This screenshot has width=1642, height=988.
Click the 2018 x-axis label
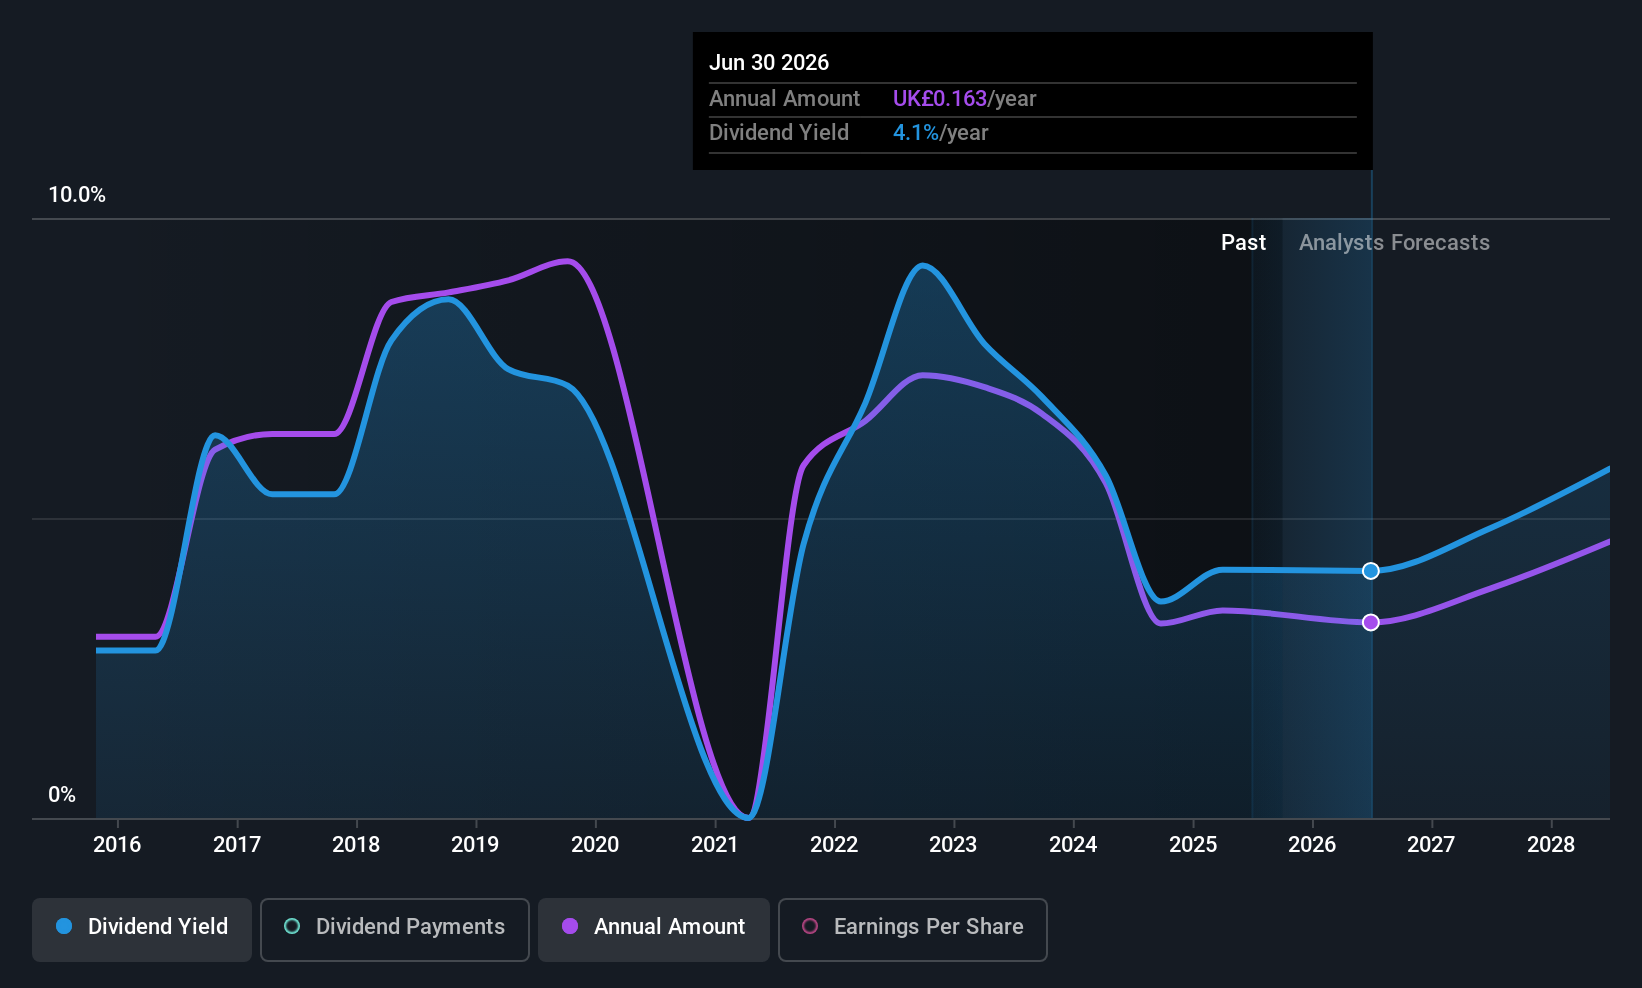click(x=356, y=845)
